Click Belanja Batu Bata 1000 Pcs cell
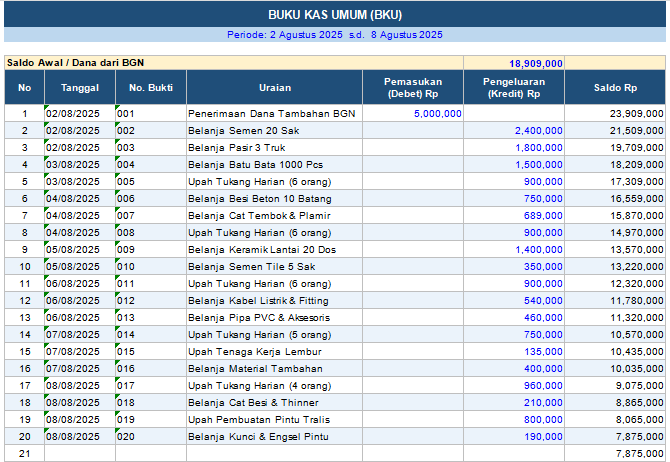The width and height of the screenshot is (670, 462). pos(274,165)
